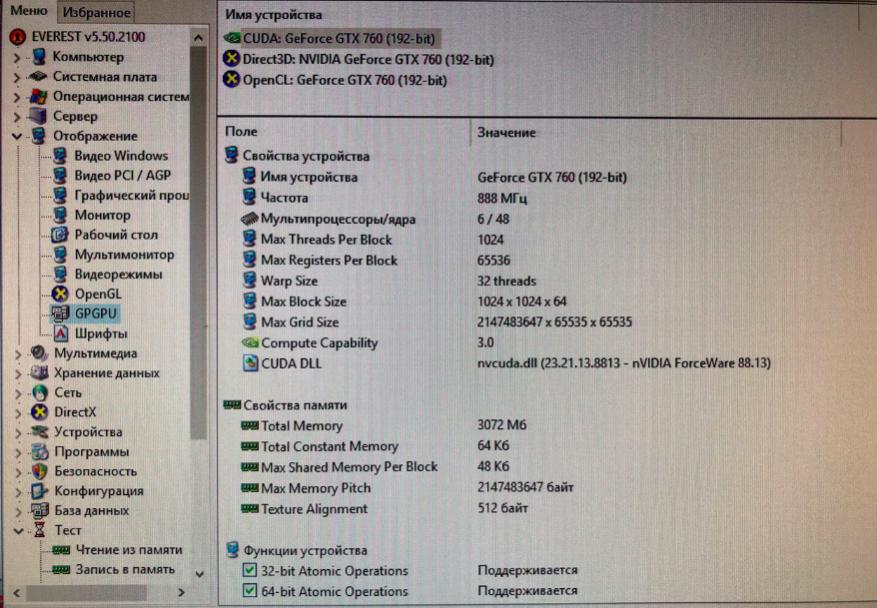877x608 pixels.
Task: Toggle the 64-bit Atomic Operations checkbox
Action: 250,591
